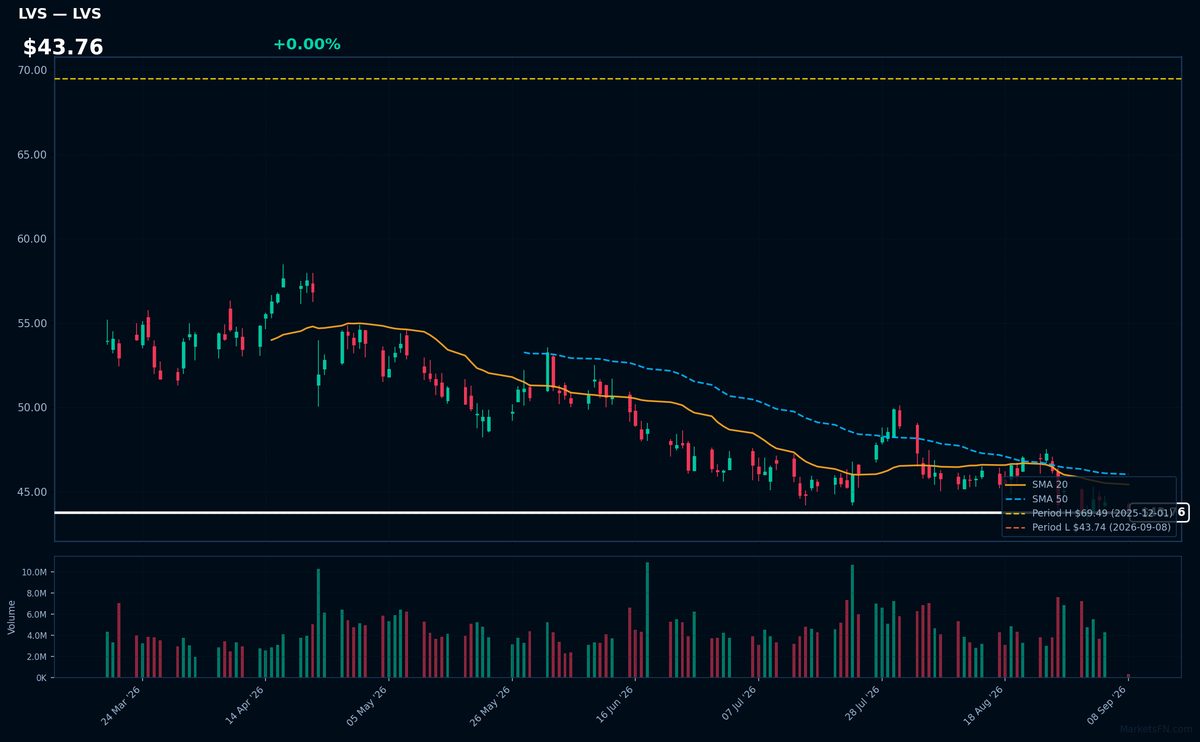Click the 18 Aug '26 date label
Viewport: 1200px width, 742px height.
985,704
